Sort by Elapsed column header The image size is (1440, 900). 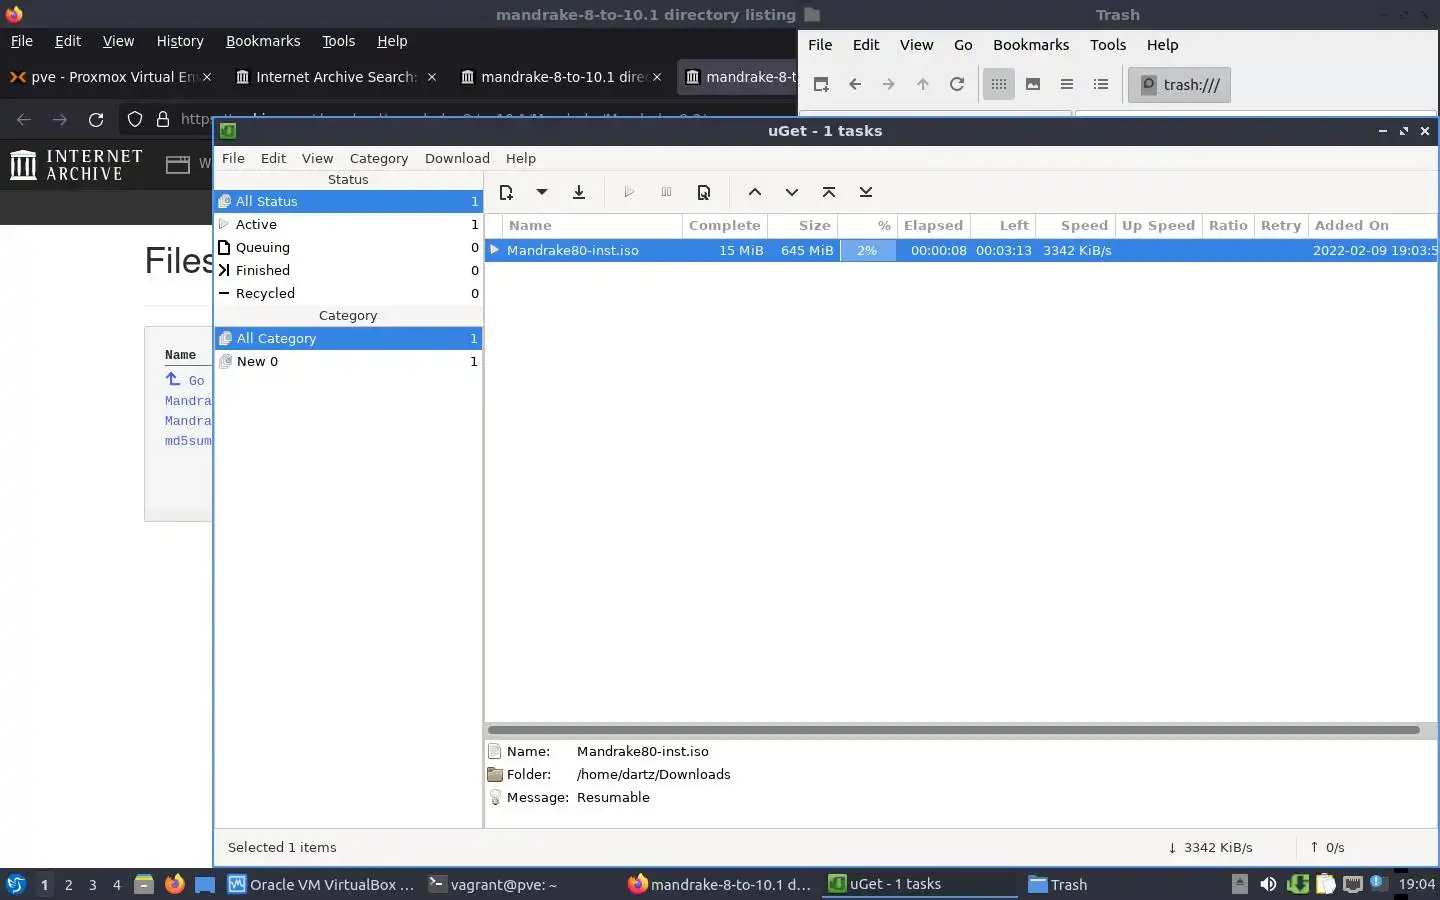(933, 225)
